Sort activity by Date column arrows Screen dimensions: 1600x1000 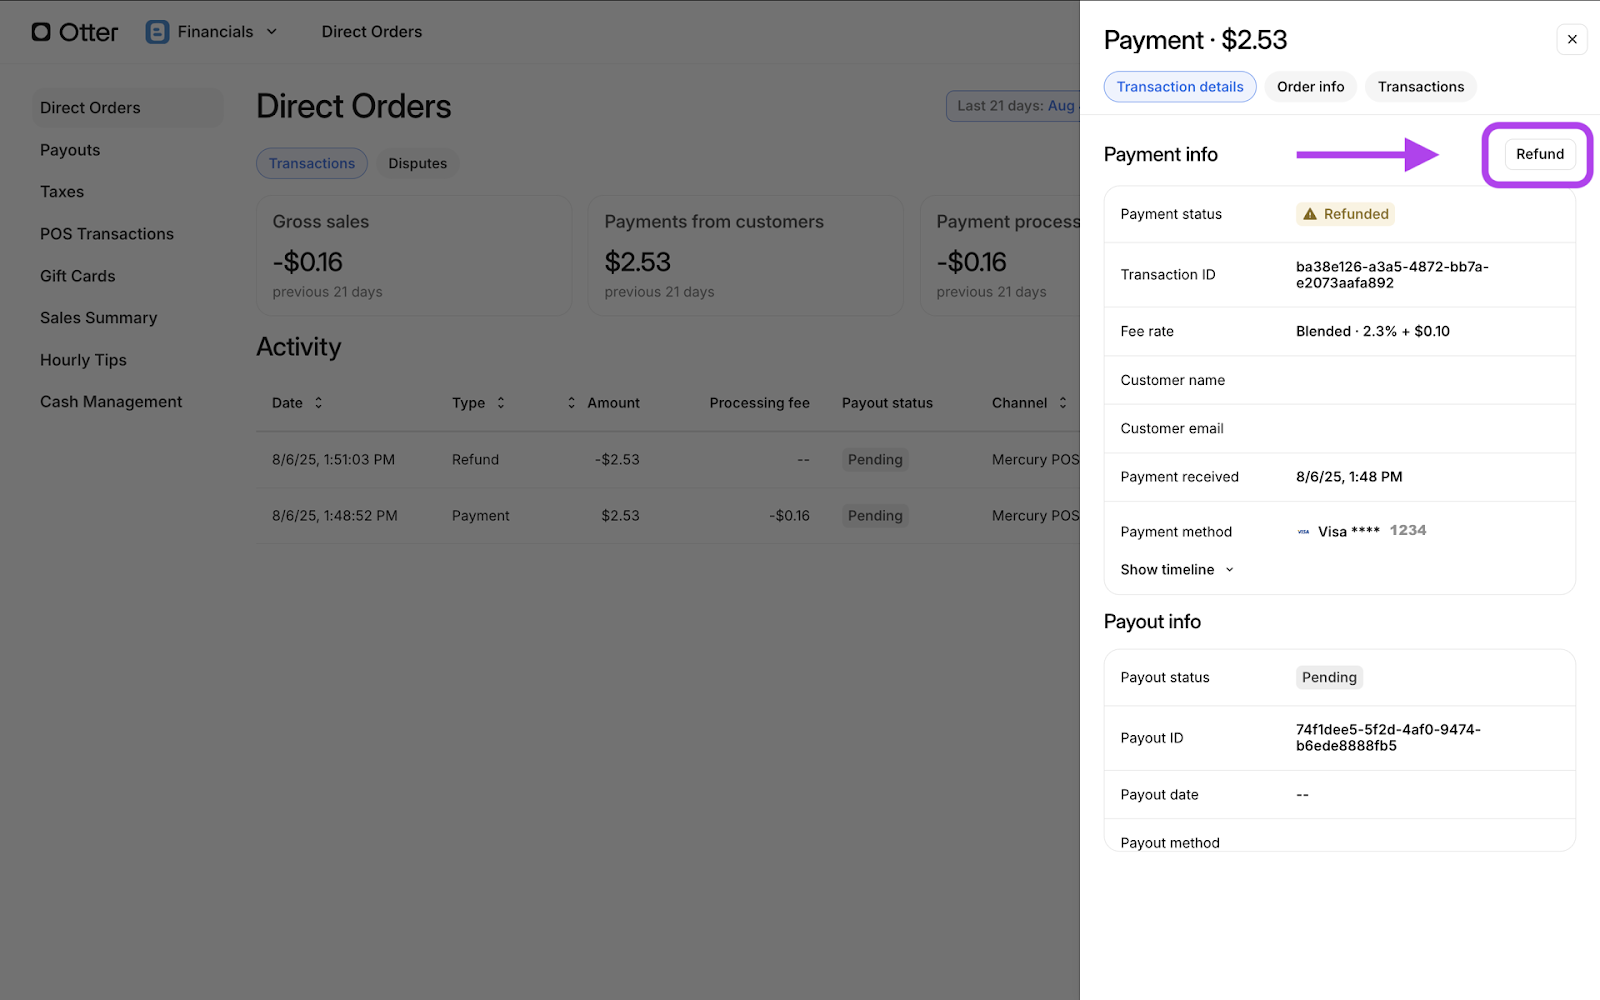point(319,403)
